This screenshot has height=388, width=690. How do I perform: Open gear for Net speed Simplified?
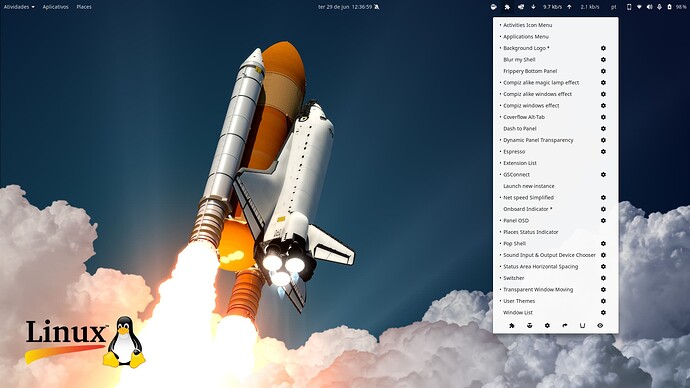(603, 198)
